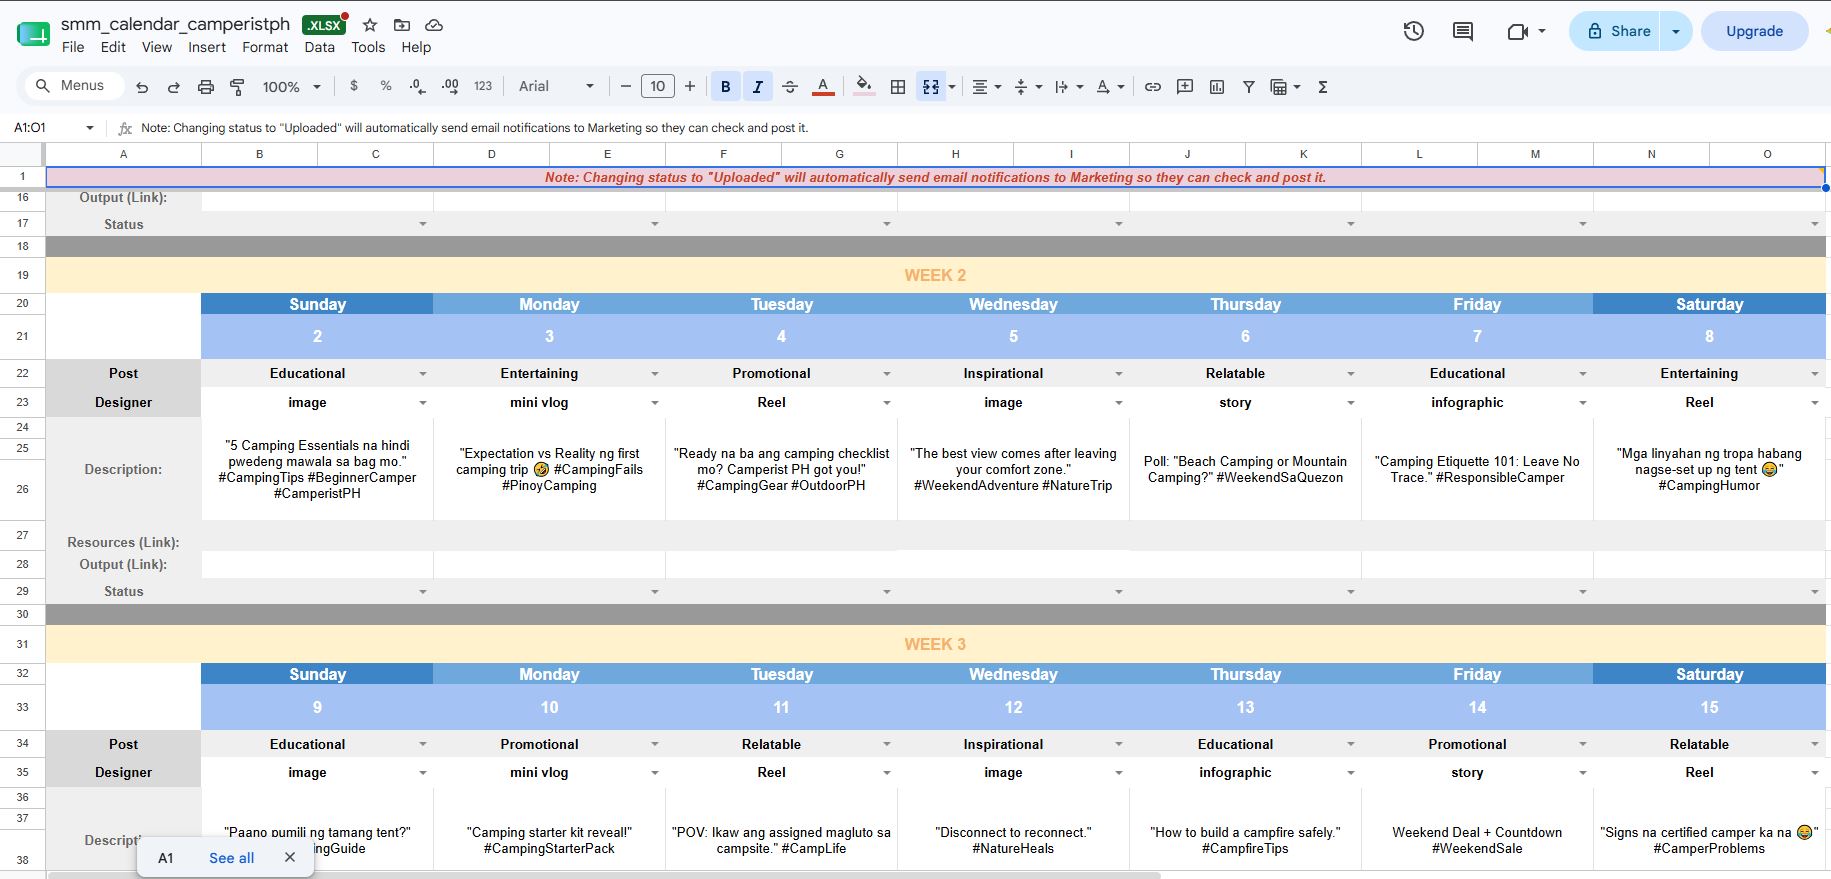Image resolution: width=1831 pixels, height=879 pixels.
Task: Select the Paint format tool
Action: click(x=238, y=87)
